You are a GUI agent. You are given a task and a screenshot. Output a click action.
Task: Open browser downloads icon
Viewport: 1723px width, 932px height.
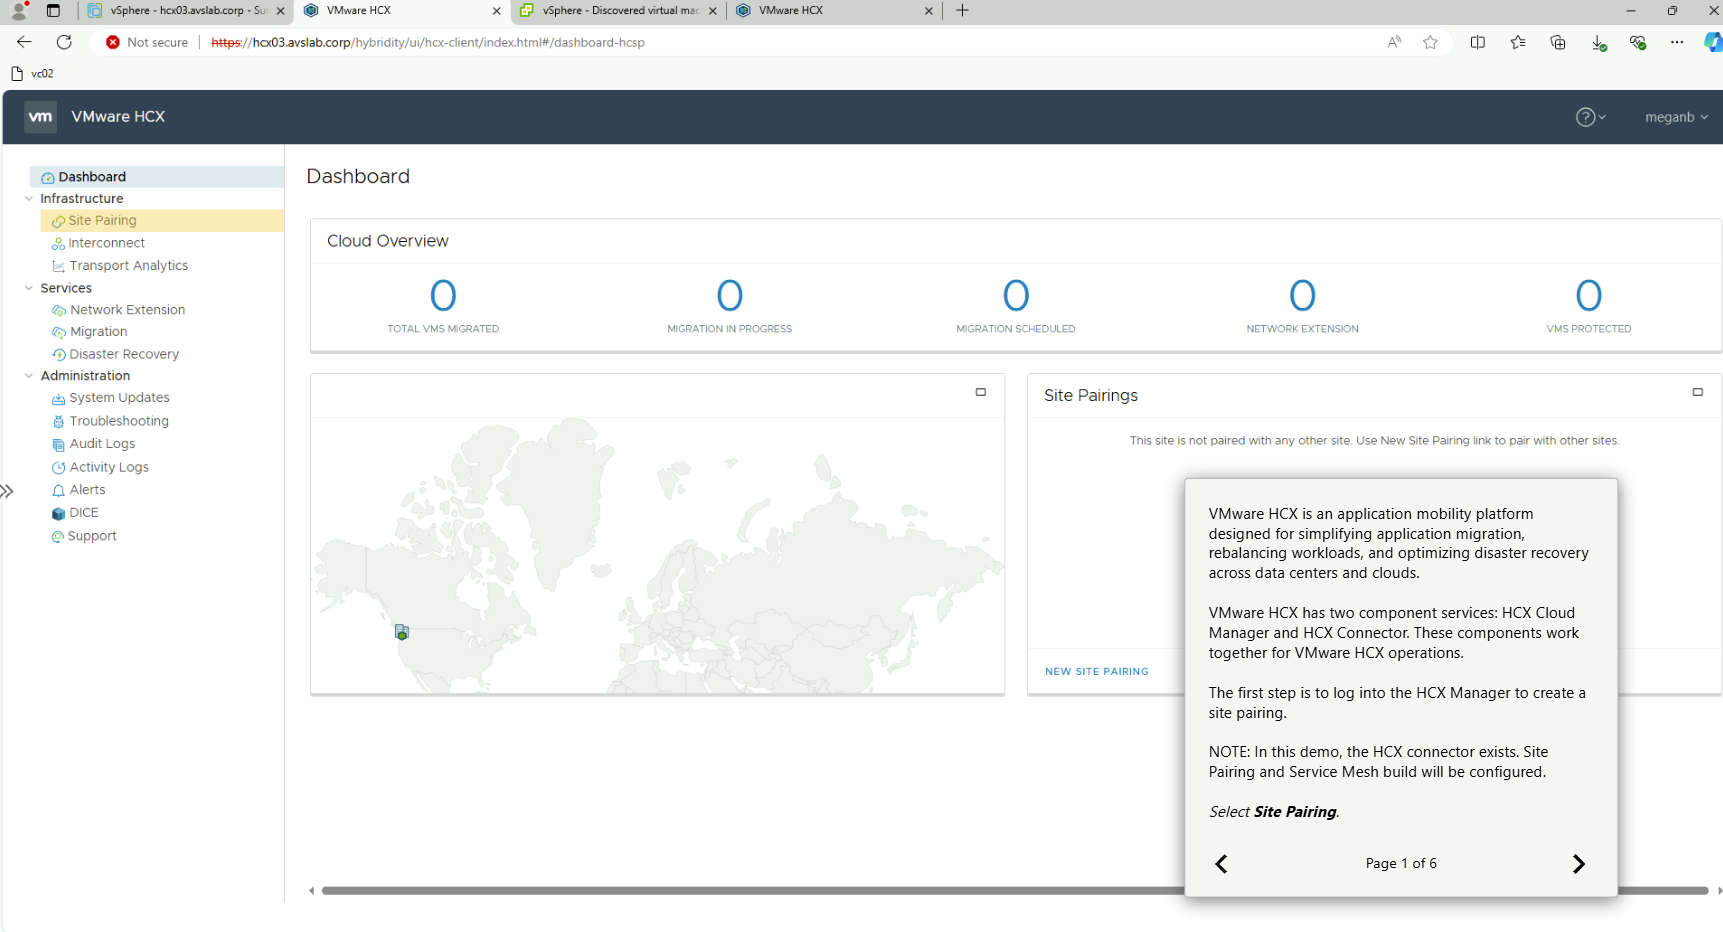coord(1598,43)
